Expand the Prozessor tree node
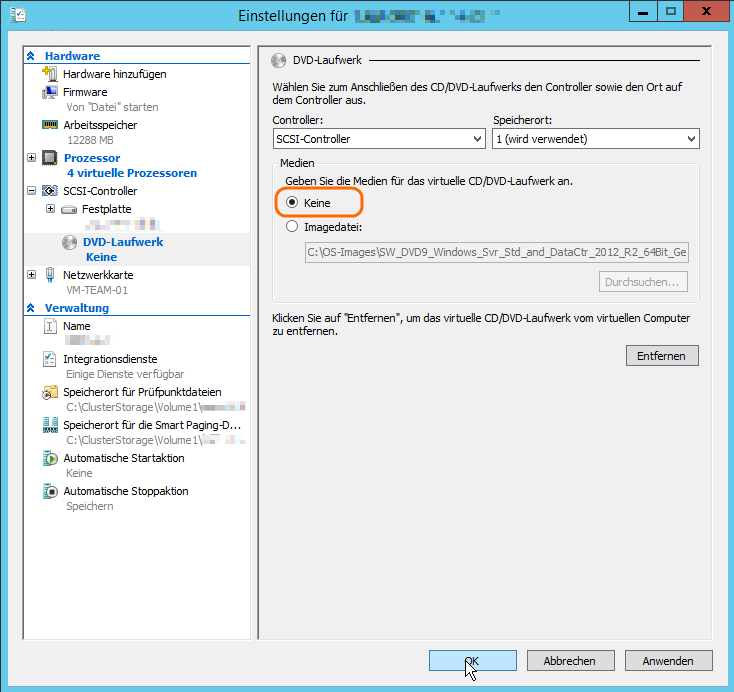This screenshot has width=734, height=692. point(32,158)
